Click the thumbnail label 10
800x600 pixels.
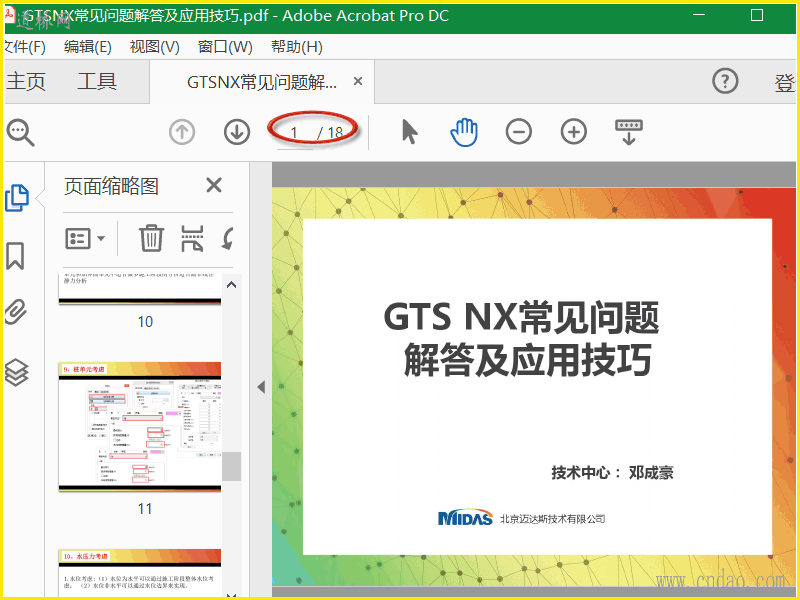pos(145,321)
